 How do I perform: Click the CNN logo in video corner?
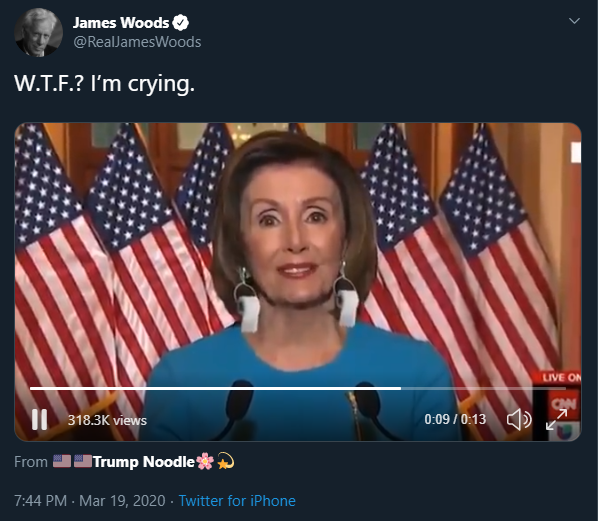[x=564, y=404]
